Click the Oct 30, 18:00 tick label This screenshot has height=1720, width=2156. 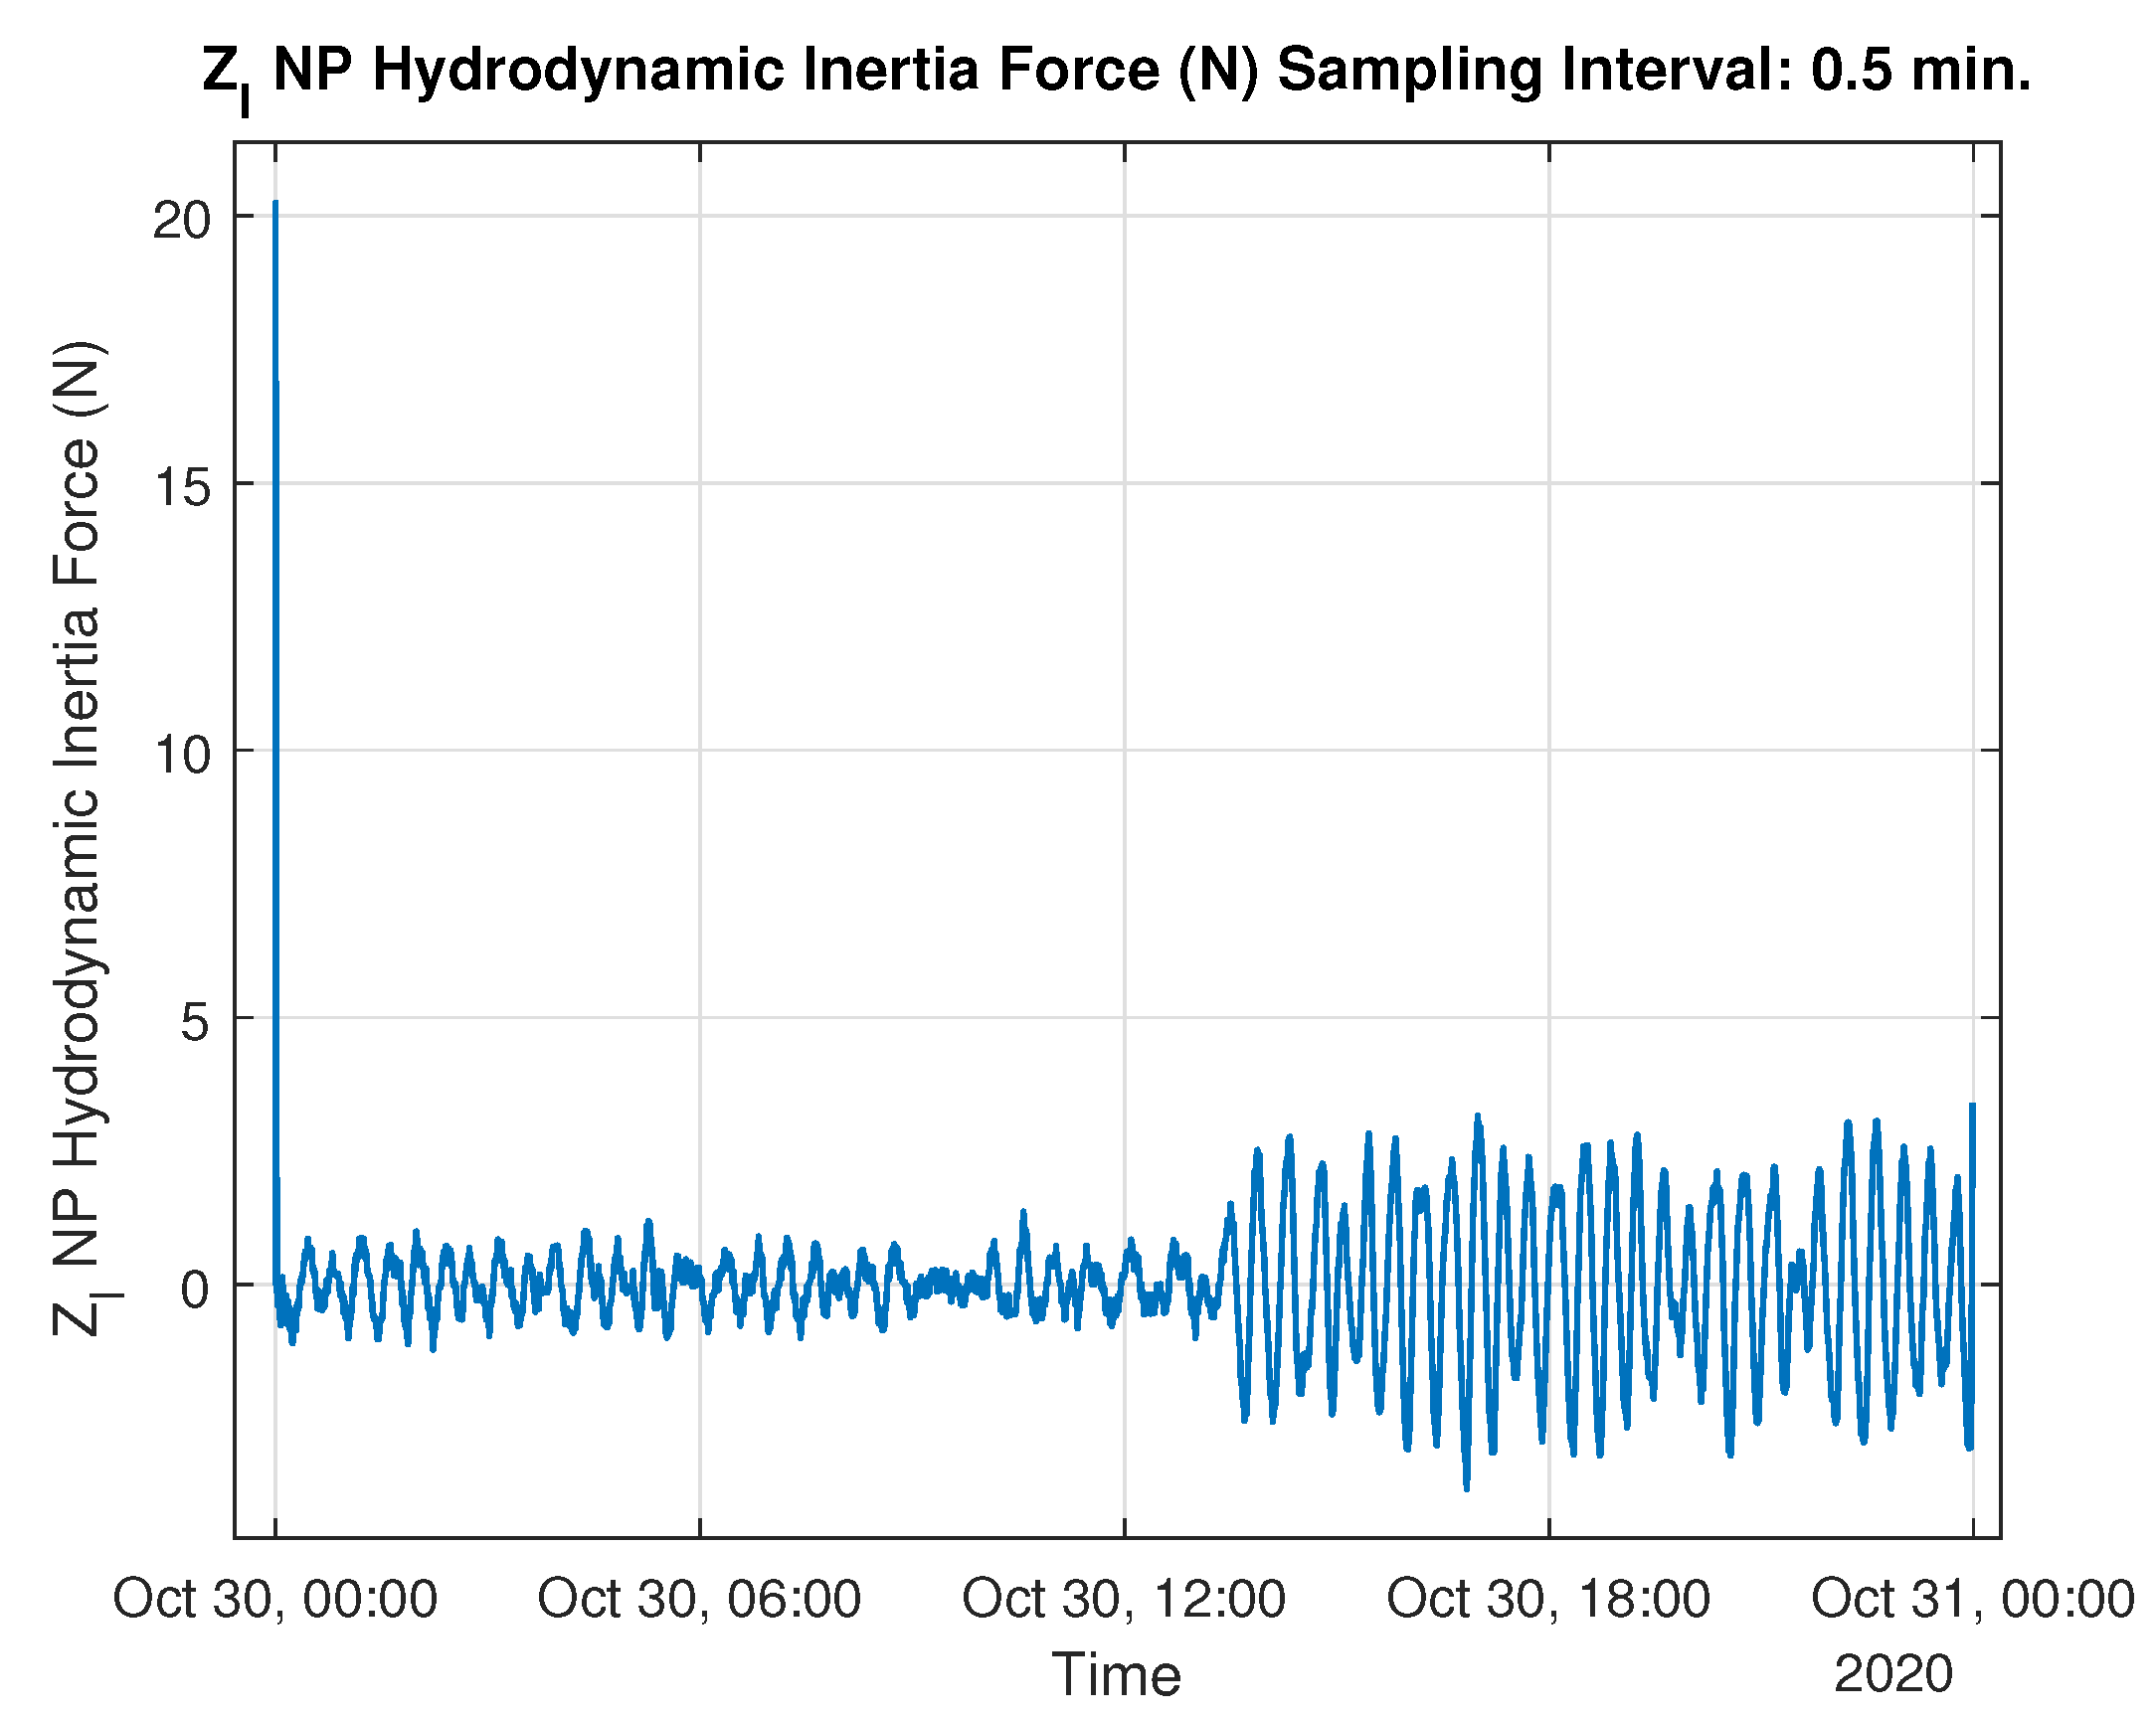(1548, 1599)
